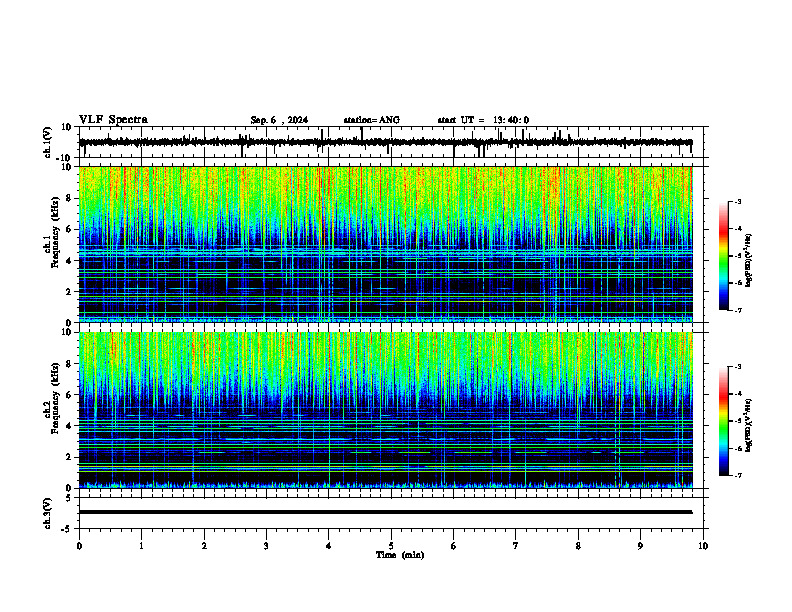Click the date 'Sep. 6, 2024'
Screen dimensions: 792x612
coord(279,120)
